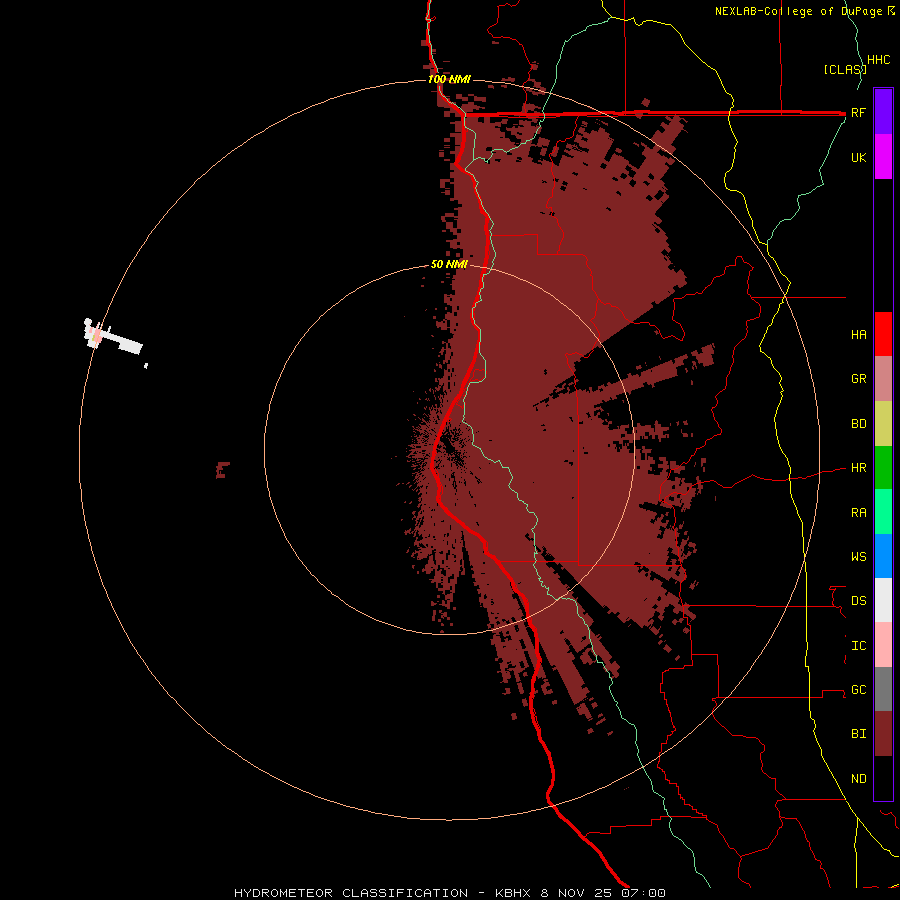Viewport: 900px width, 900px height.
Task: Click the RA legend label
Action: (x=858, y=513)
